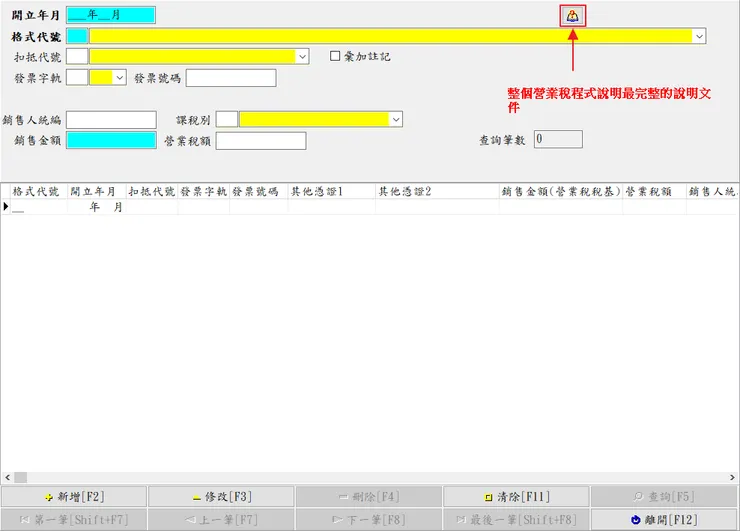This screenshot has width=740, height=531.
Task: Click the 新增[F2] button
Action: (74, 497)
